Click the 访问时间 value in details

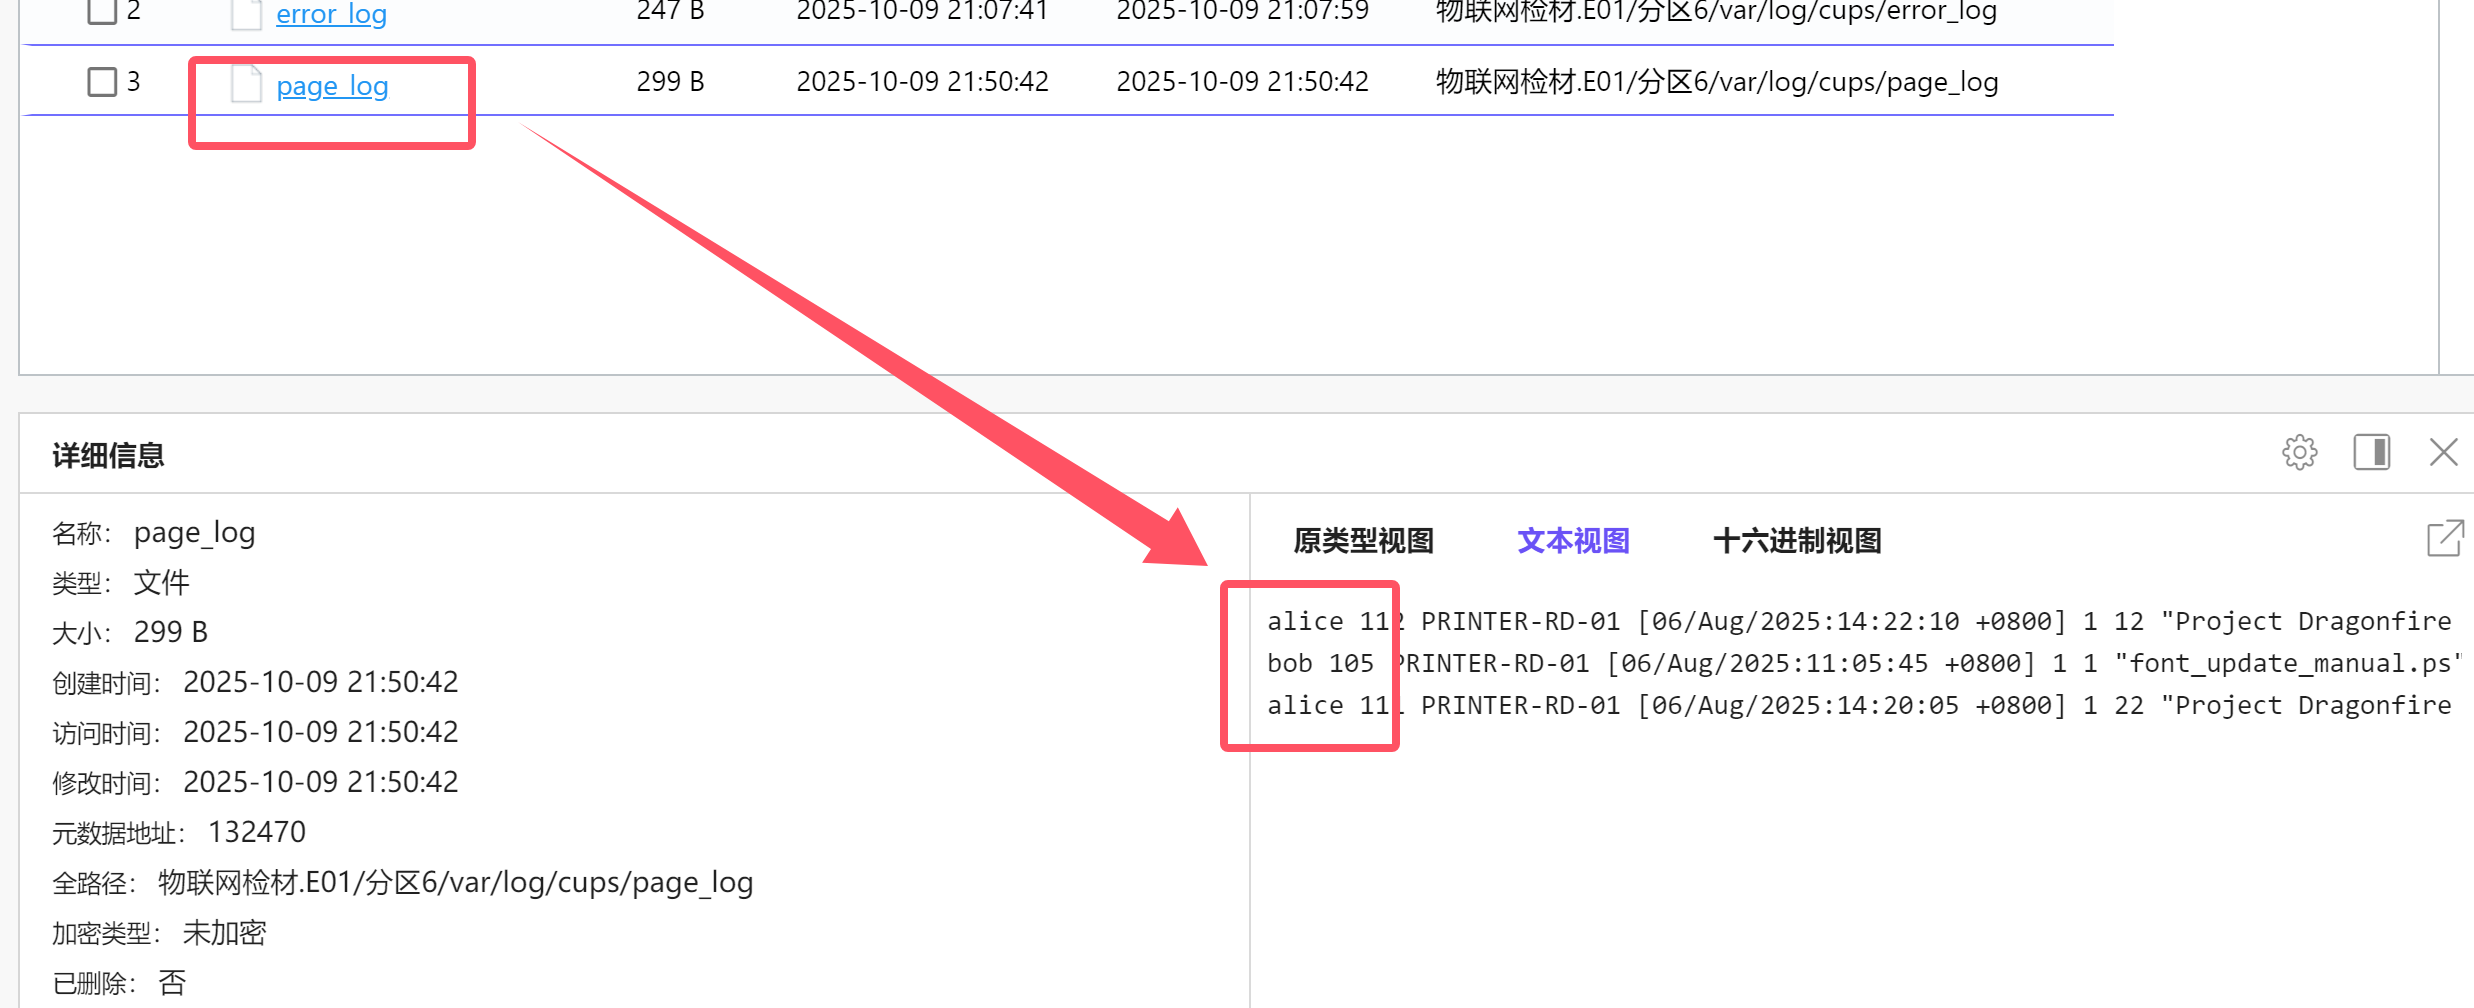click(x=320, y=732)
